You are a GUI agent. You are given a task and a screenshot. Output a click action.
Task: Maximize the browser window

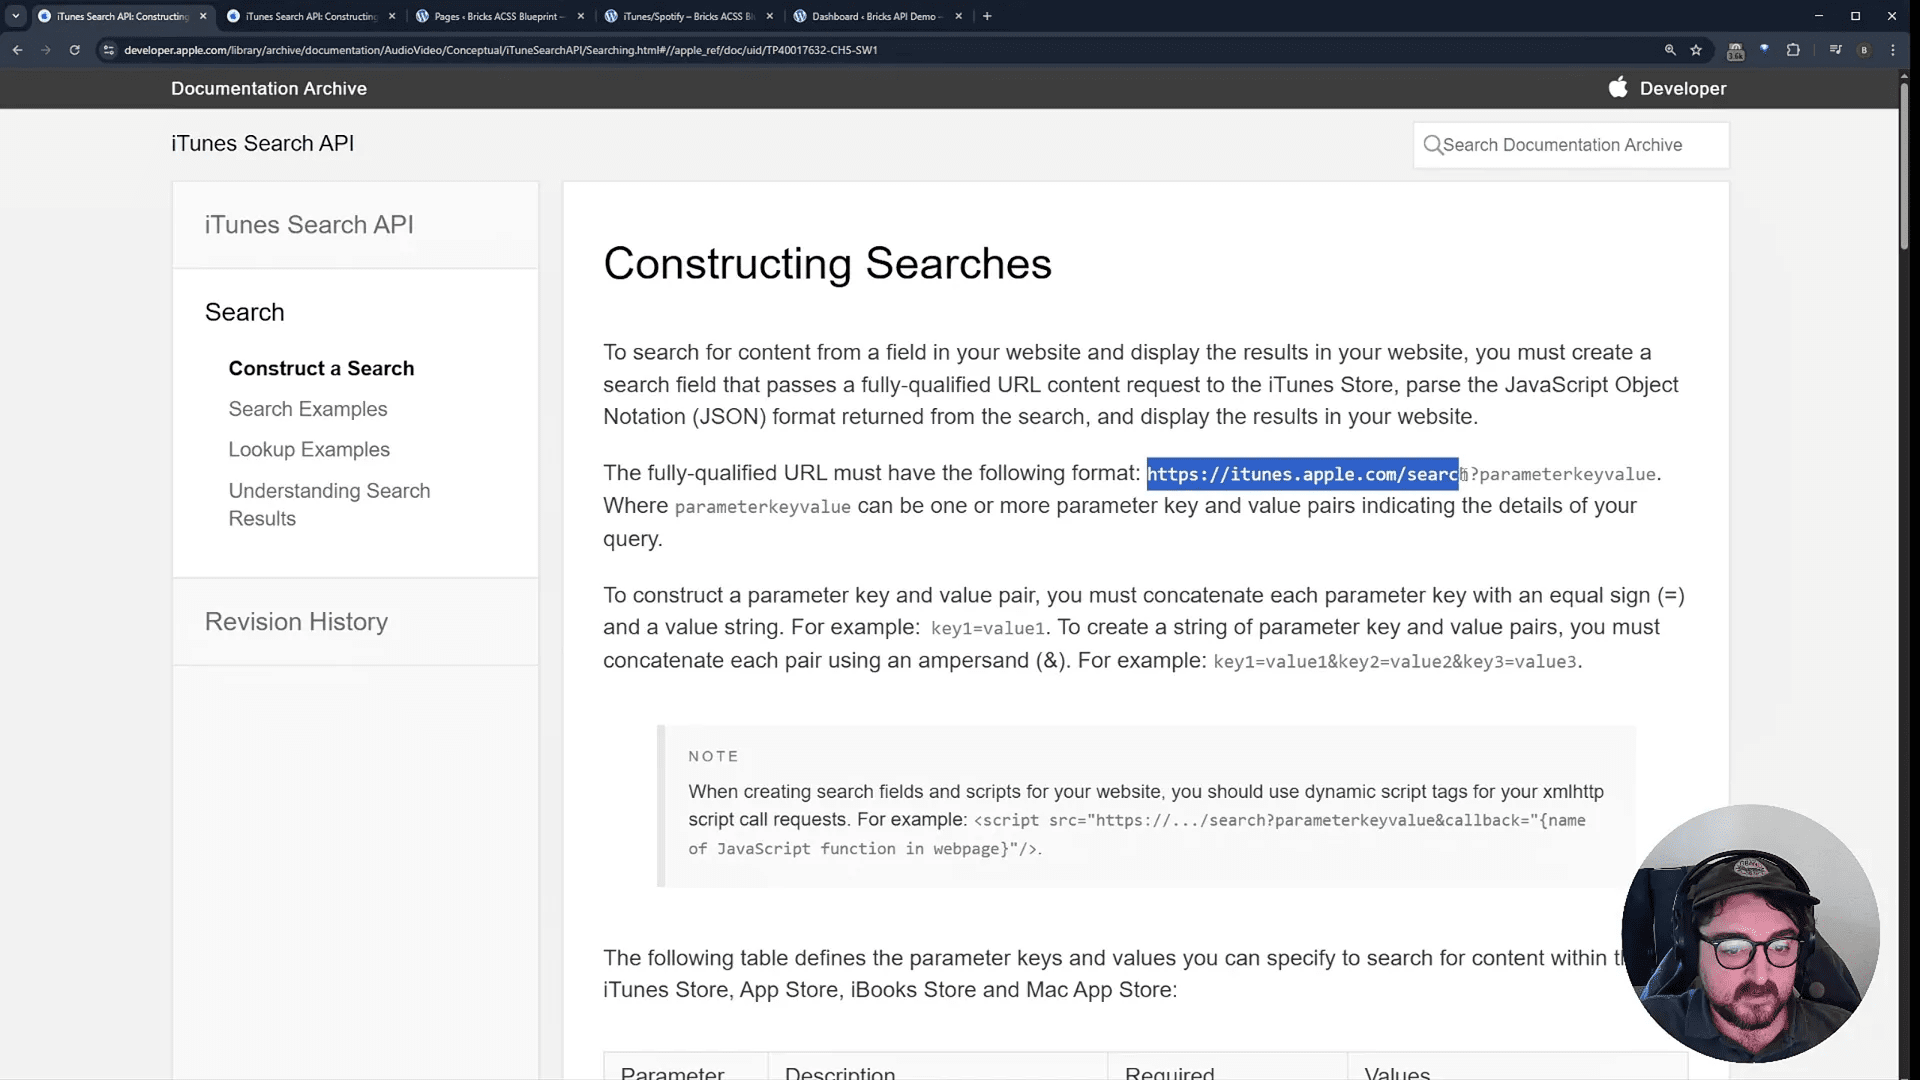(1855, 16)
